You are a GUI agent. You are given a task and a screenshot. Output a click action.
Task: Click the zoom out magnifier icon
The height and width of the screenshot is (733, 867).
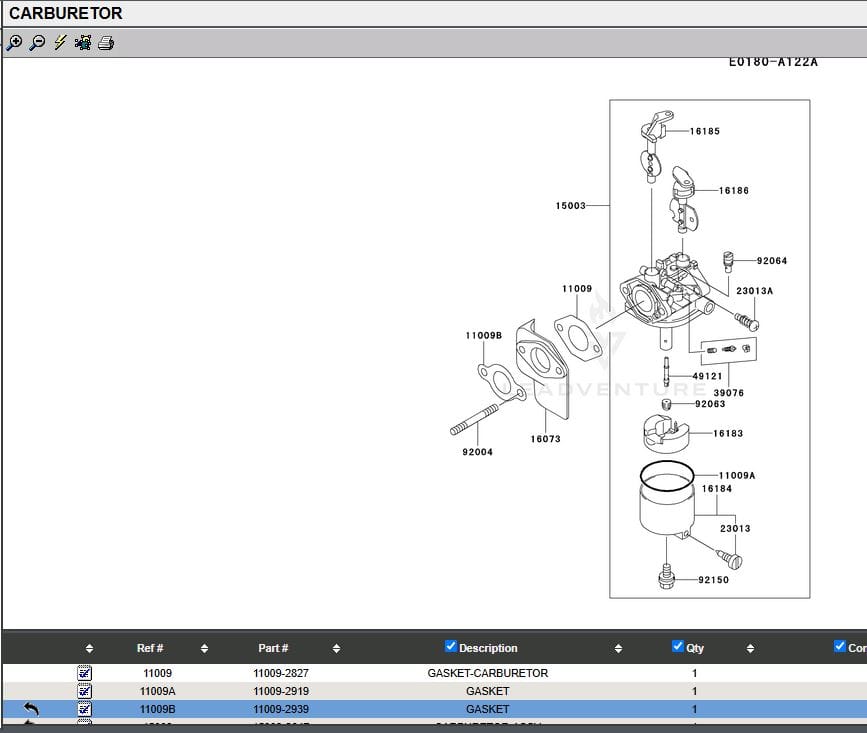coord(37,43)
